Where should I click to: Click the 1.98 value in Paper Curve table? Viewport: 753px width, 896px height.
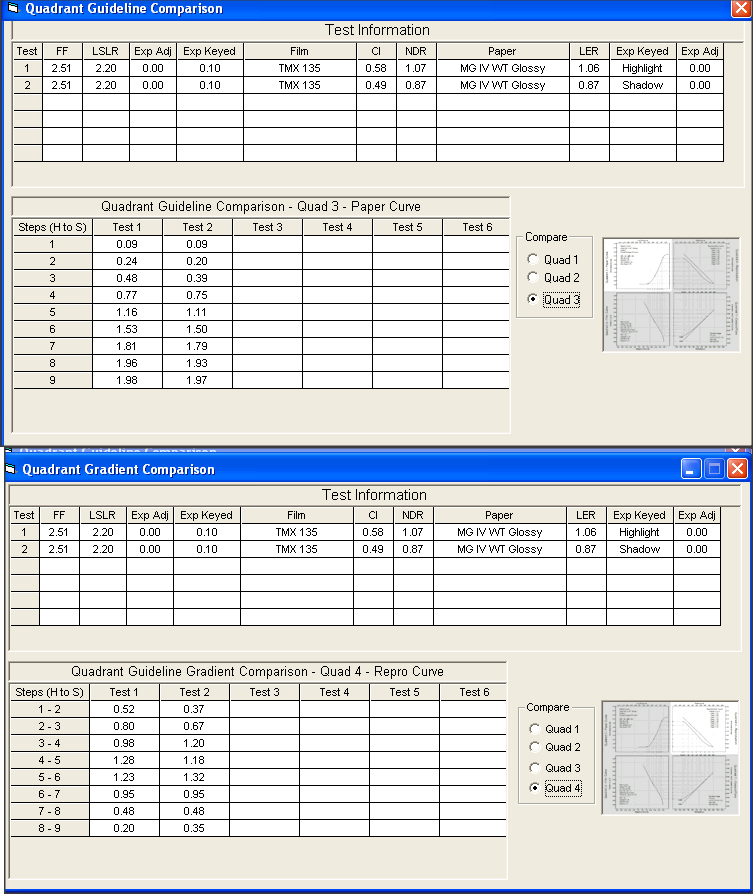[x=126, y=380]
